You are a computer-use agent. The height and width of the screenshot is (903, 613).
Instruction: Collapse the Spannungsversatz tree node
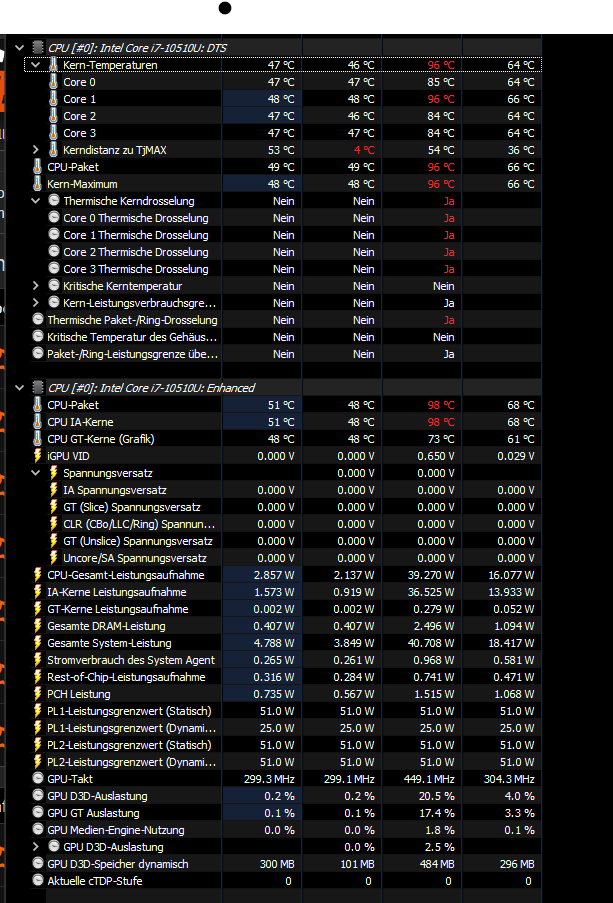pyautogui.click(x=36, y=473)
